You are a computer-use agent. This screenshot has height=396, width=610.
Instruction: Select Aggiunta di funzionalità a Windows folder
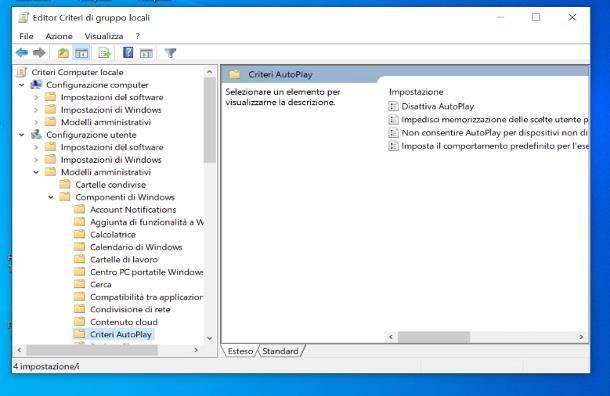pos(147,222)
